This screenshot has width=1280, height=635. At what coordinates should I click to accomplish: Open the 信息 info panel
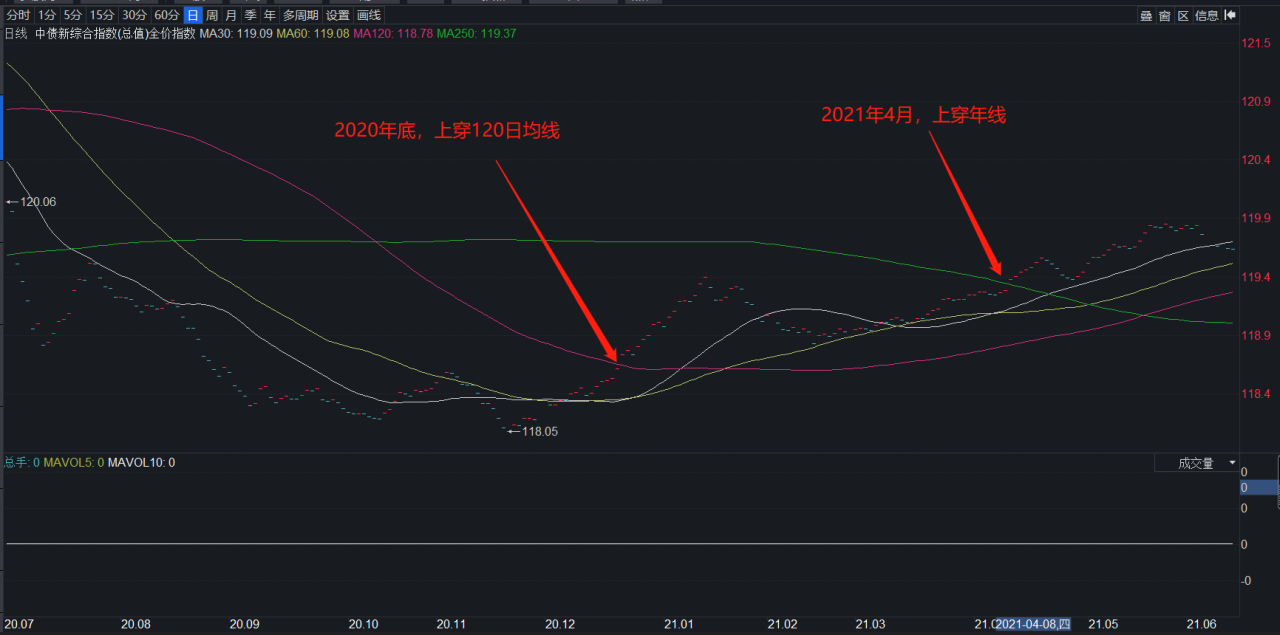pyautogui.click(x=1207, y=16)
